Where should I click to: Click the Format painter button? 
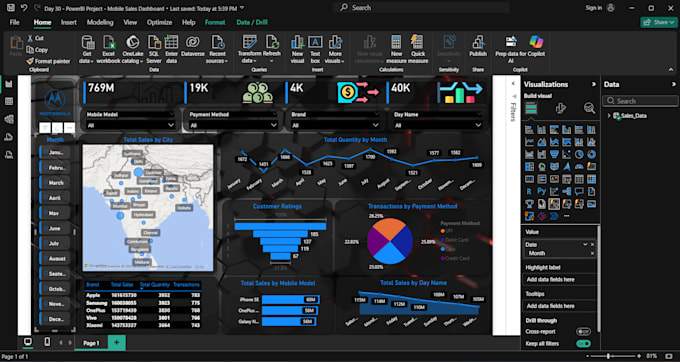click(48, 61)
